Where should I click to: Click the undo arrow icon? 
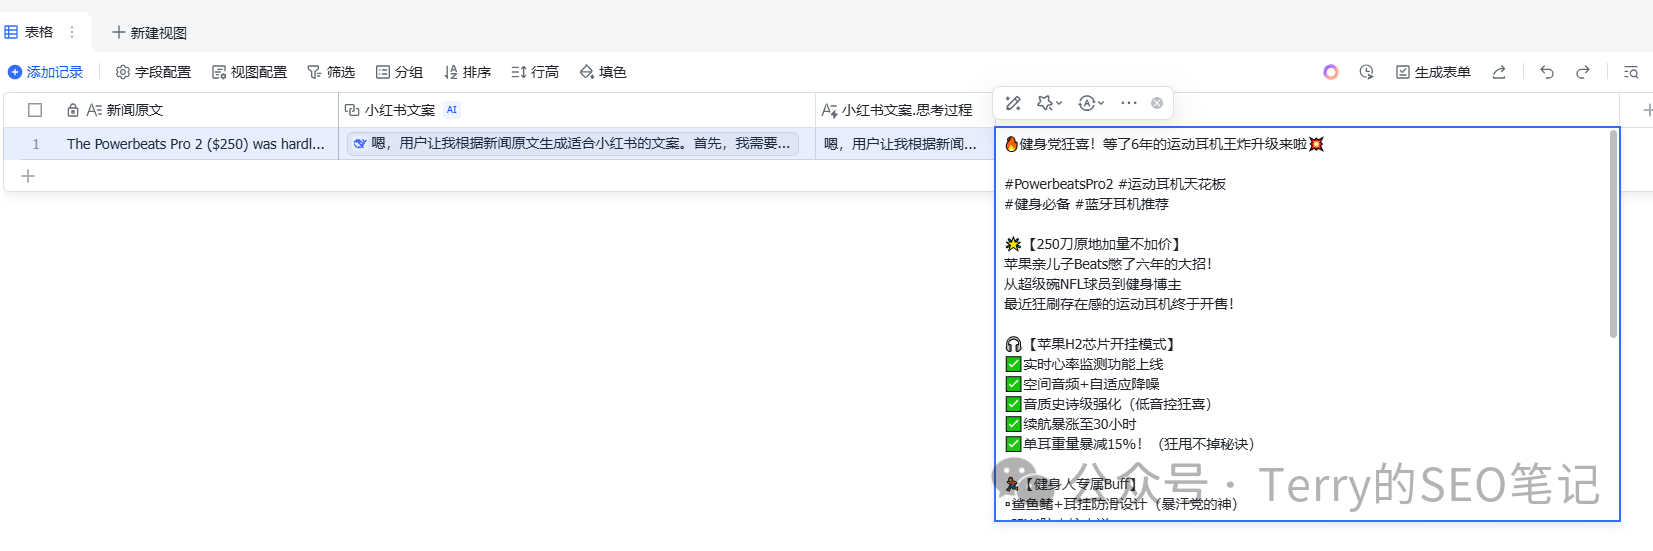[x=1547, y=72]
